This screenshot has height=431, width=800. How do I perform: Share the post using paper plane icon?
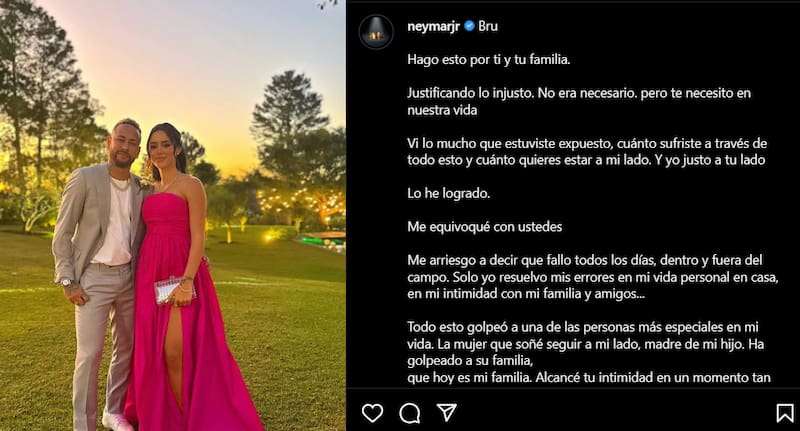pyautogui.click(x=447, y=413)
